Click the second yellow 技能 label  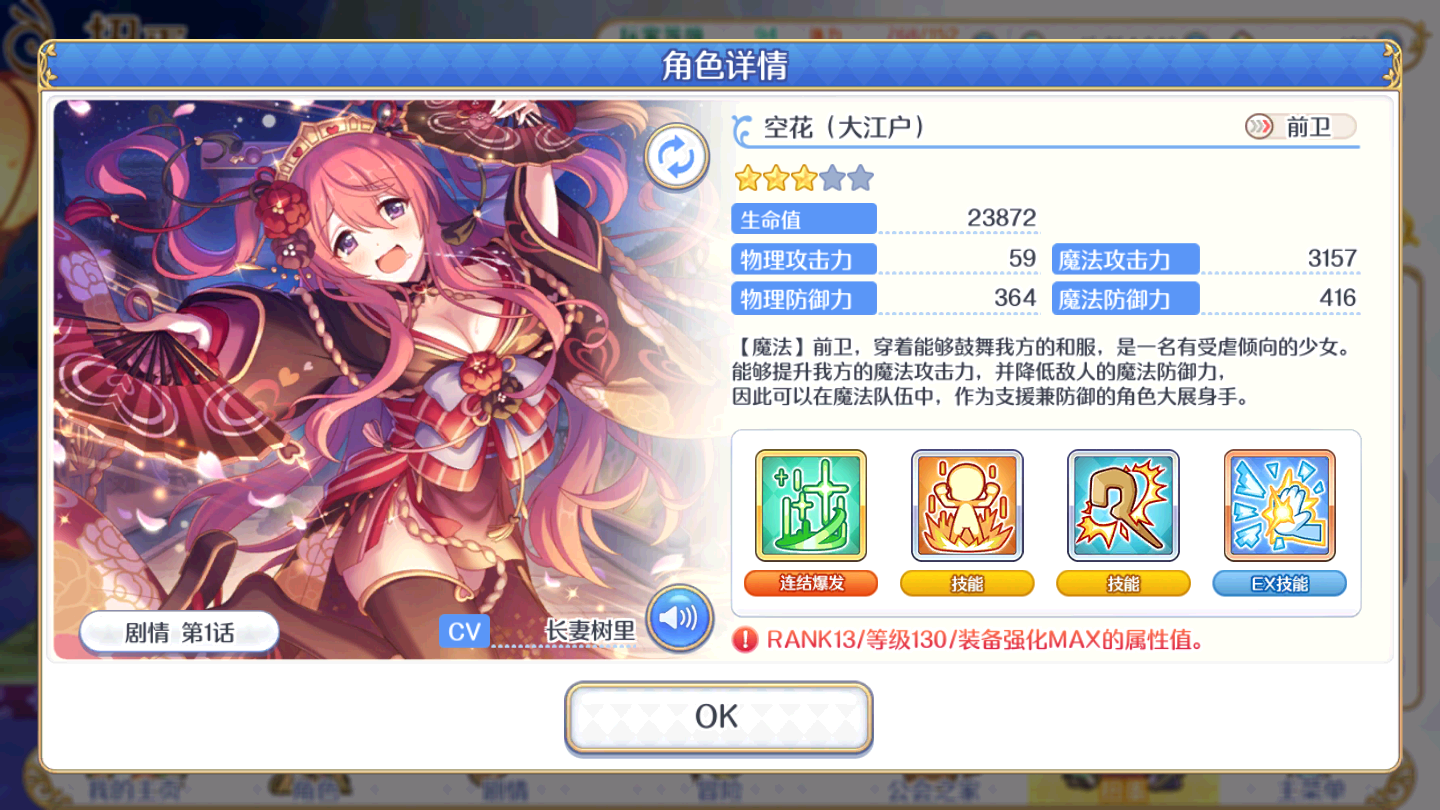coord(1123,583)
